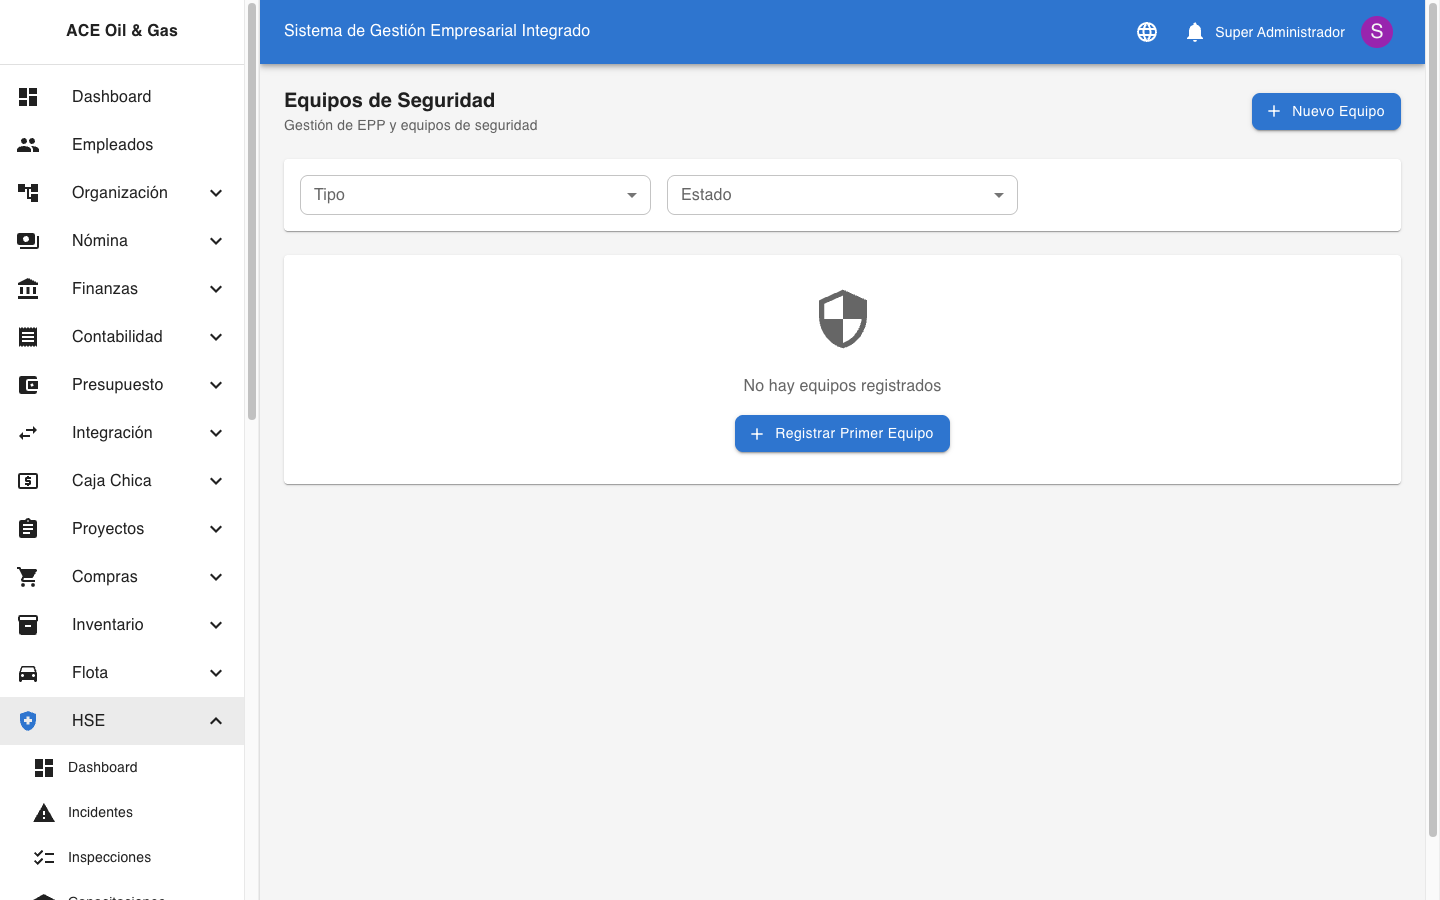1440x900 pixels.
Task: Click the Flota vehicle icon
Action: click(28, 672)
